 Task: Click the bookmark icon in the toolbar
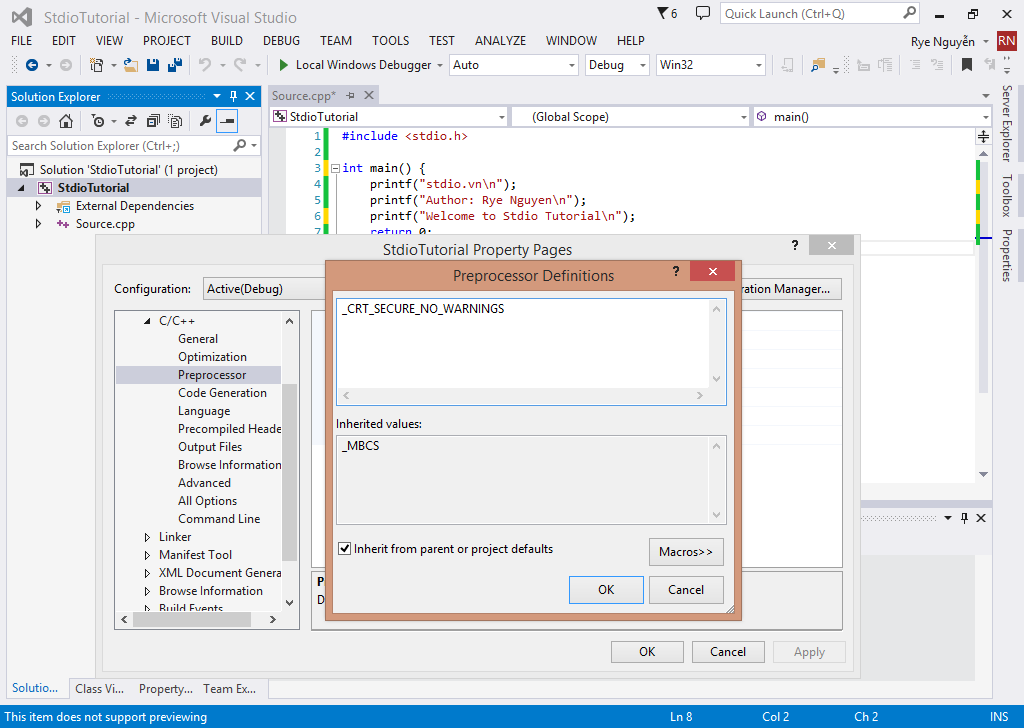click(967, 65)
